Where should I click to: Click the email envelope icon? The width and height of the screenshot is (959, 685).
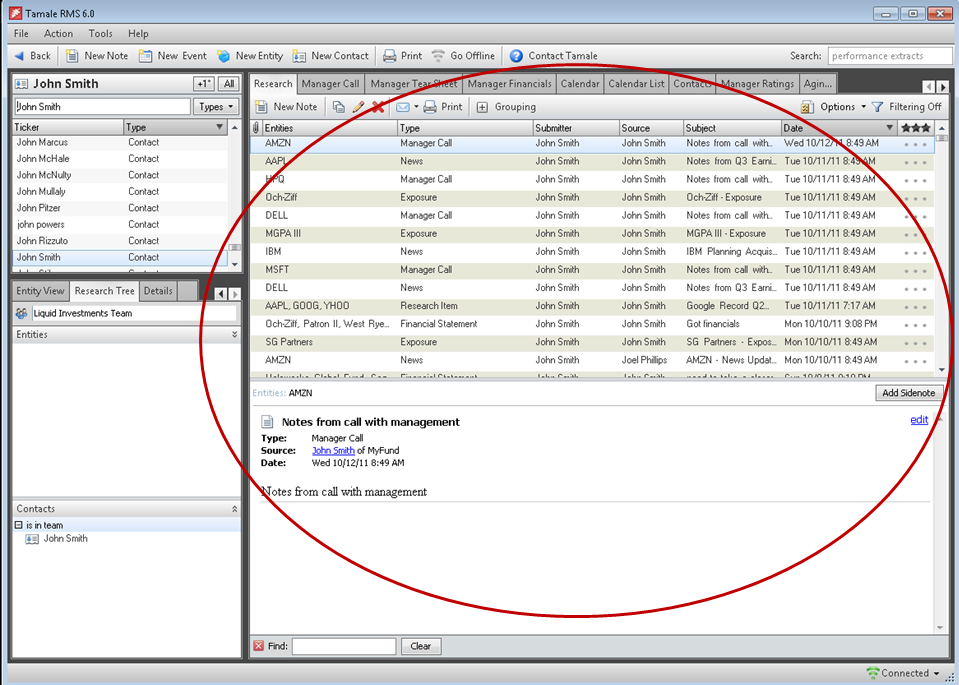[402, 107]
